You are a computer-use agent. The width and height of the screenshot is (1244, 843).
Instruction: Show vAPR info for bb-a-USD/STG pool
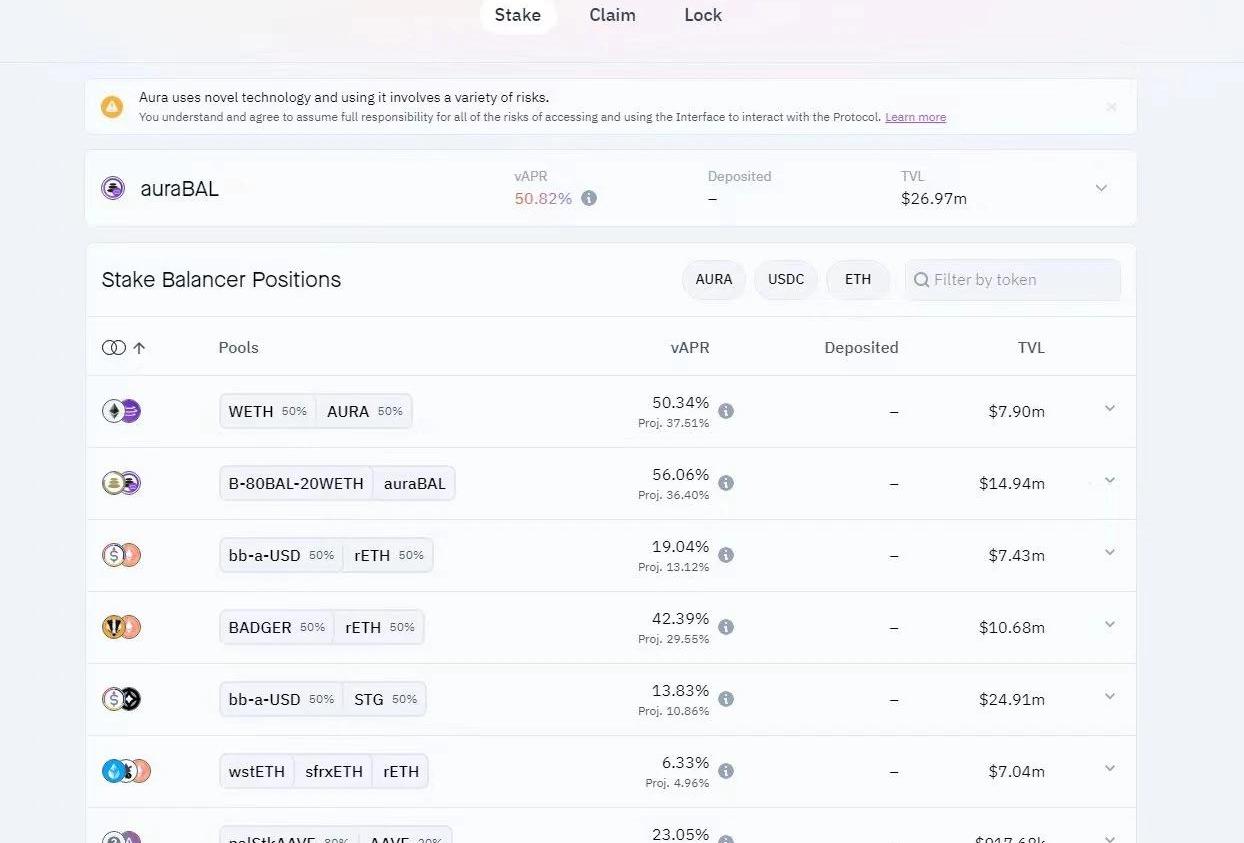pyautogui.click(x=726, y=699)
